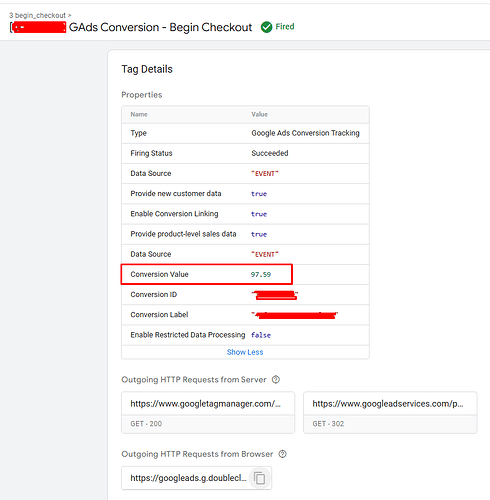Click the Provide product-level sales data true value
The image size is (490, 500).
[x=259, y=234]
